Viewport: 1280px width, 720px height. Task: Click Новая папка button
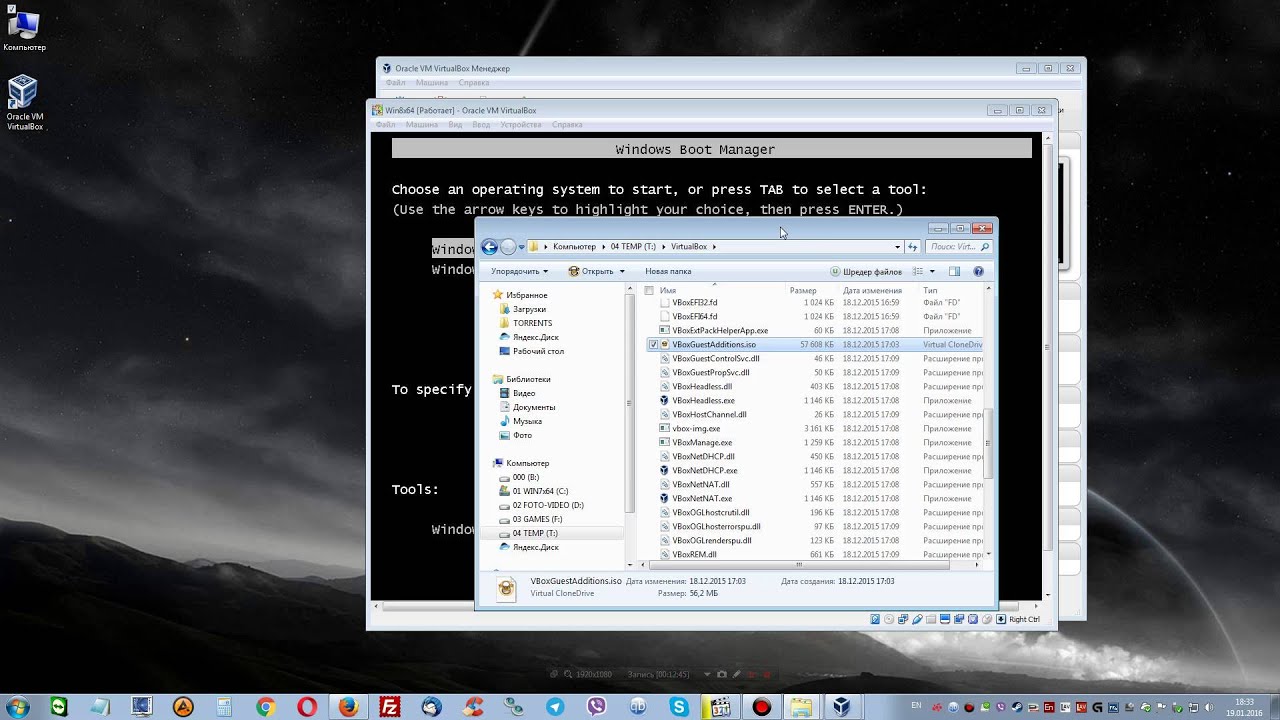(x=668, y=271)
